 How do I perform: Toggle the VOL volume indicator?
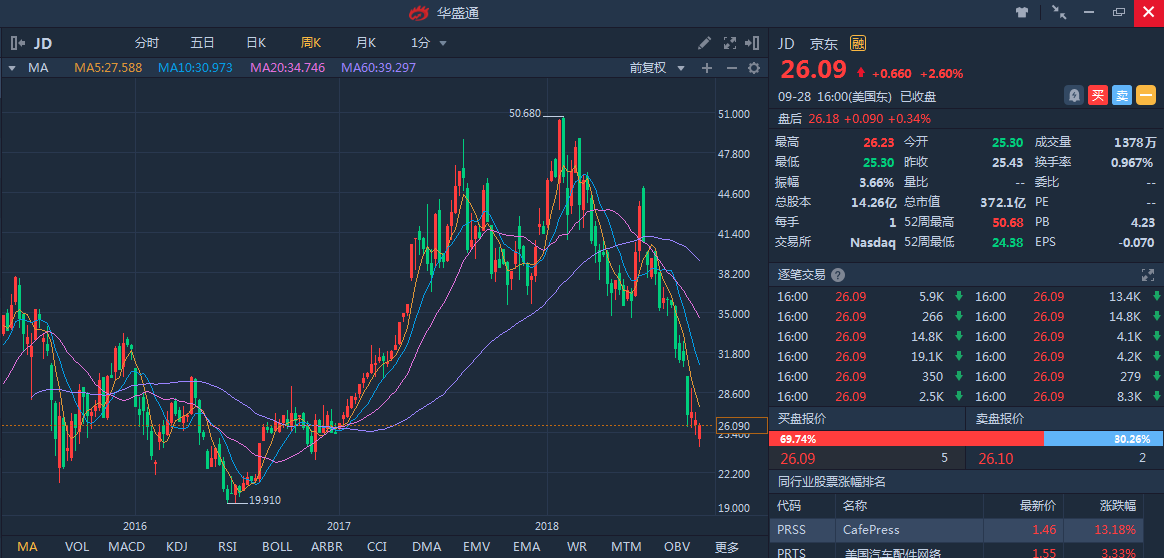click(77, 547)
